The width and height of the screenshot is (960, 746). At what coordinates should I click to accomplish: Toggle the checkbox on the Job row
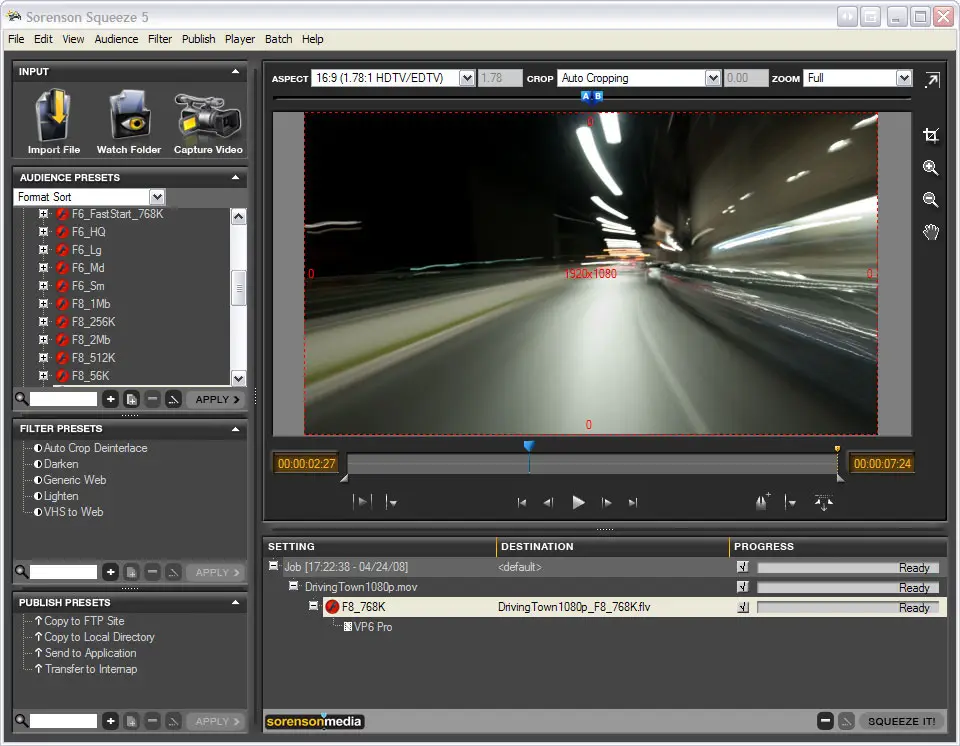743,567
